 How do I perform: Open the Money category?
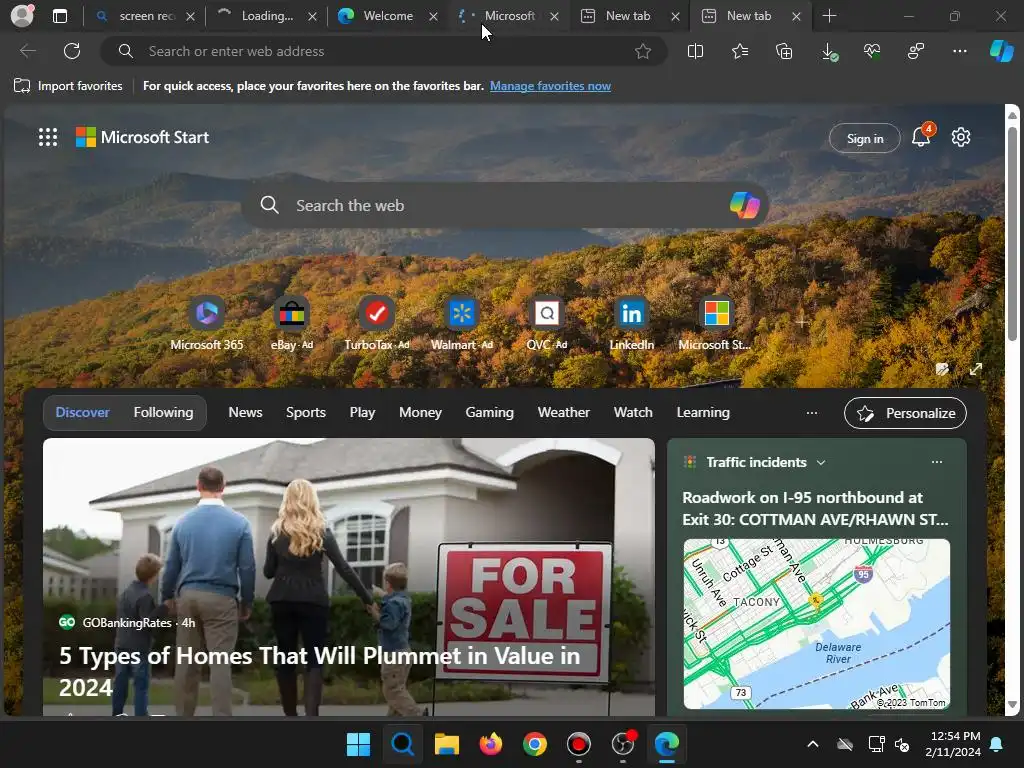click(420, 412)
